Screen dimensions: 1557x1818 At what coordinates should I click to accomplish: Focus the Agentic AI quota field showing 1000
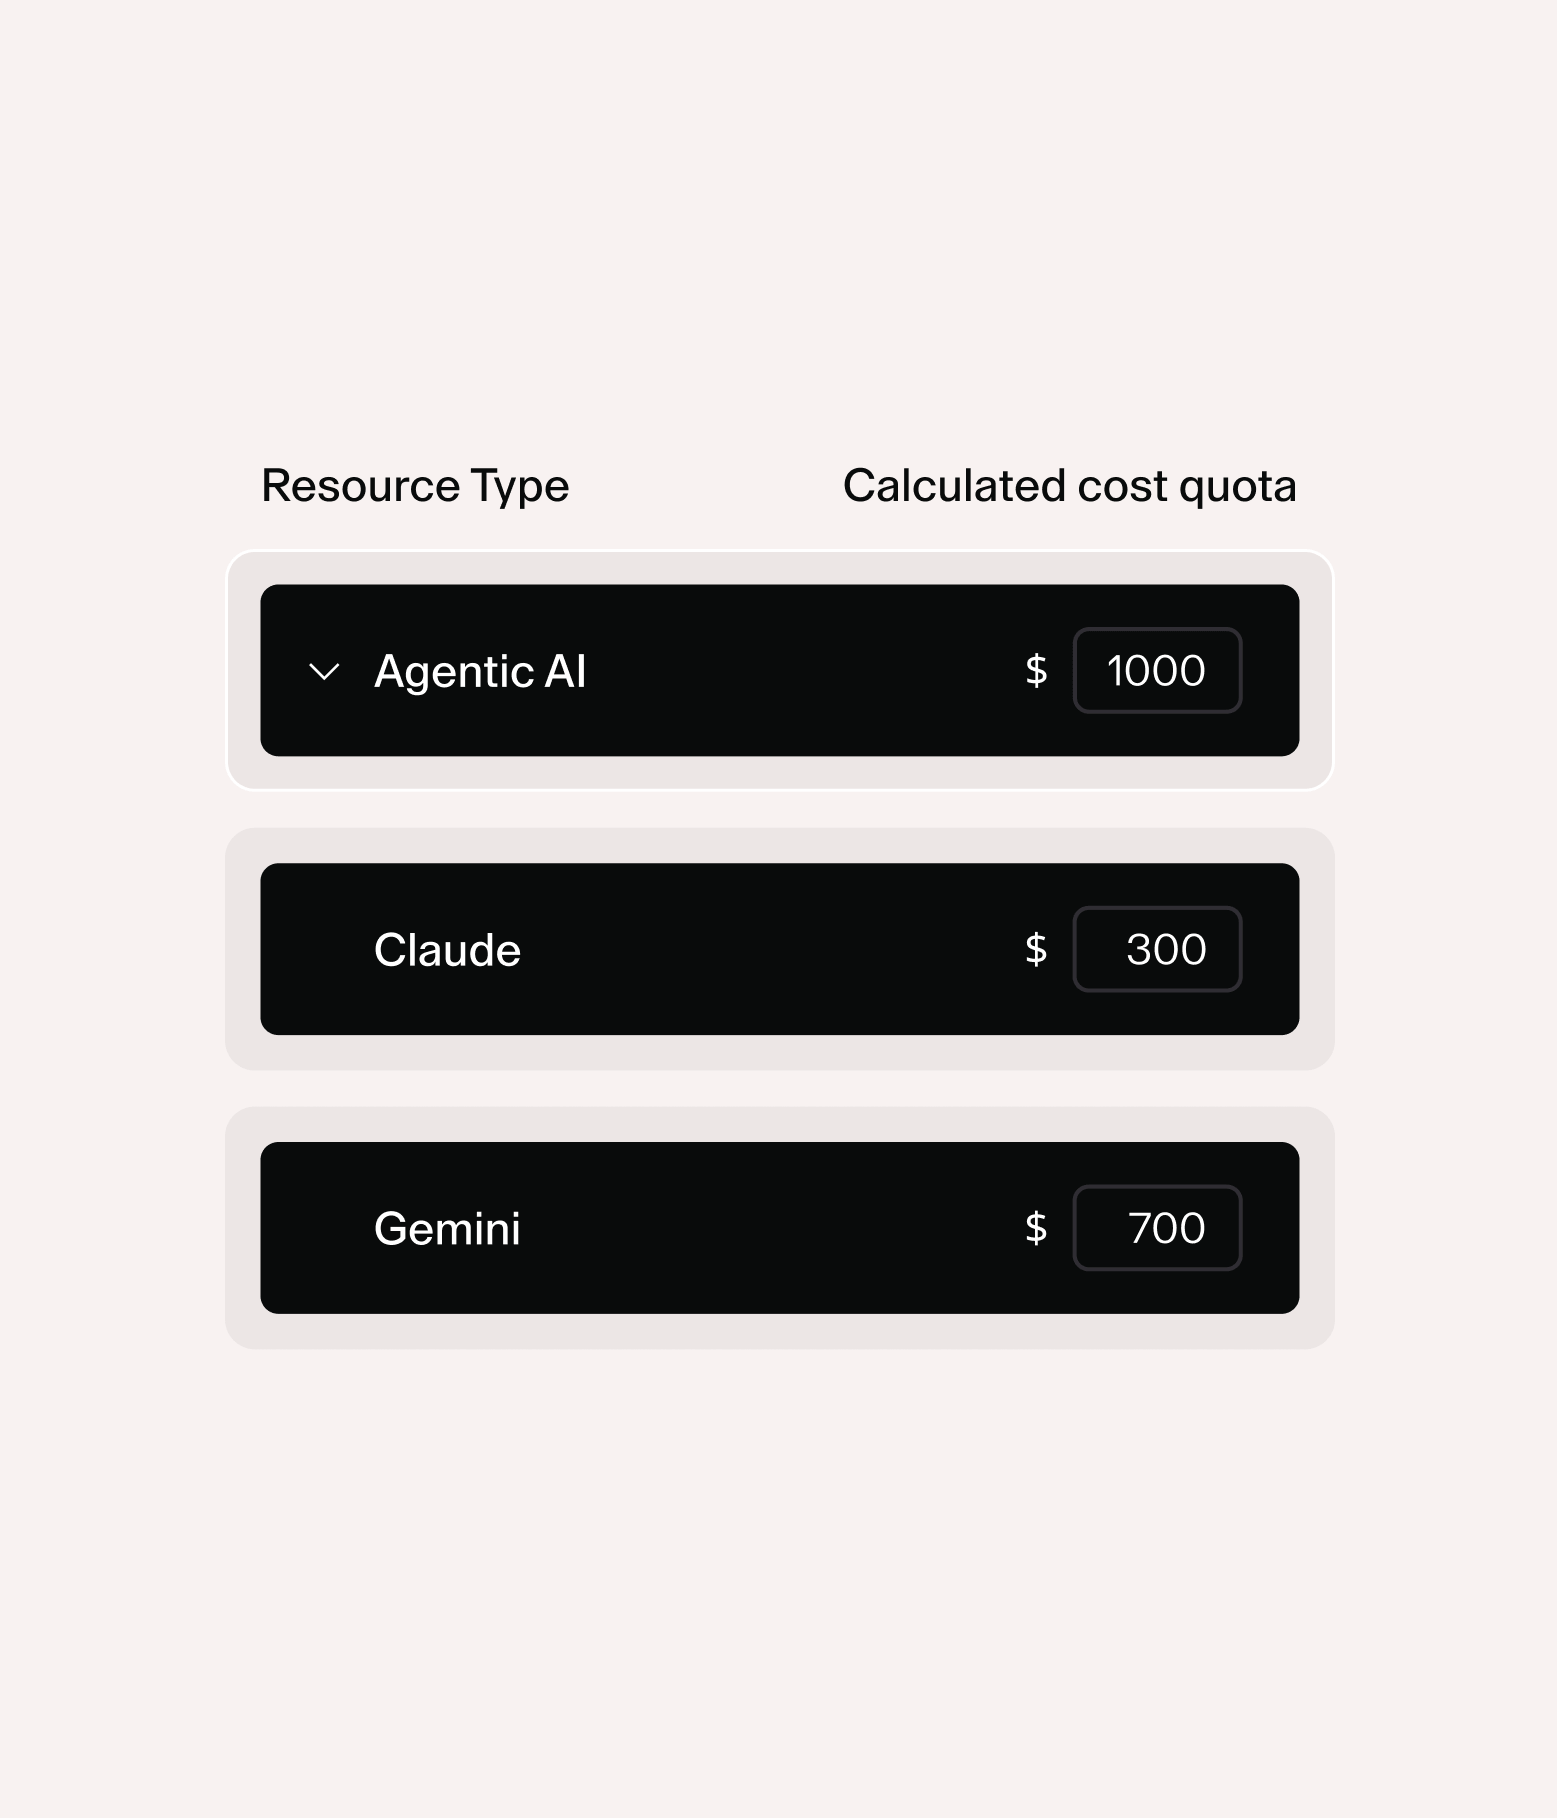coord(1157,670)
